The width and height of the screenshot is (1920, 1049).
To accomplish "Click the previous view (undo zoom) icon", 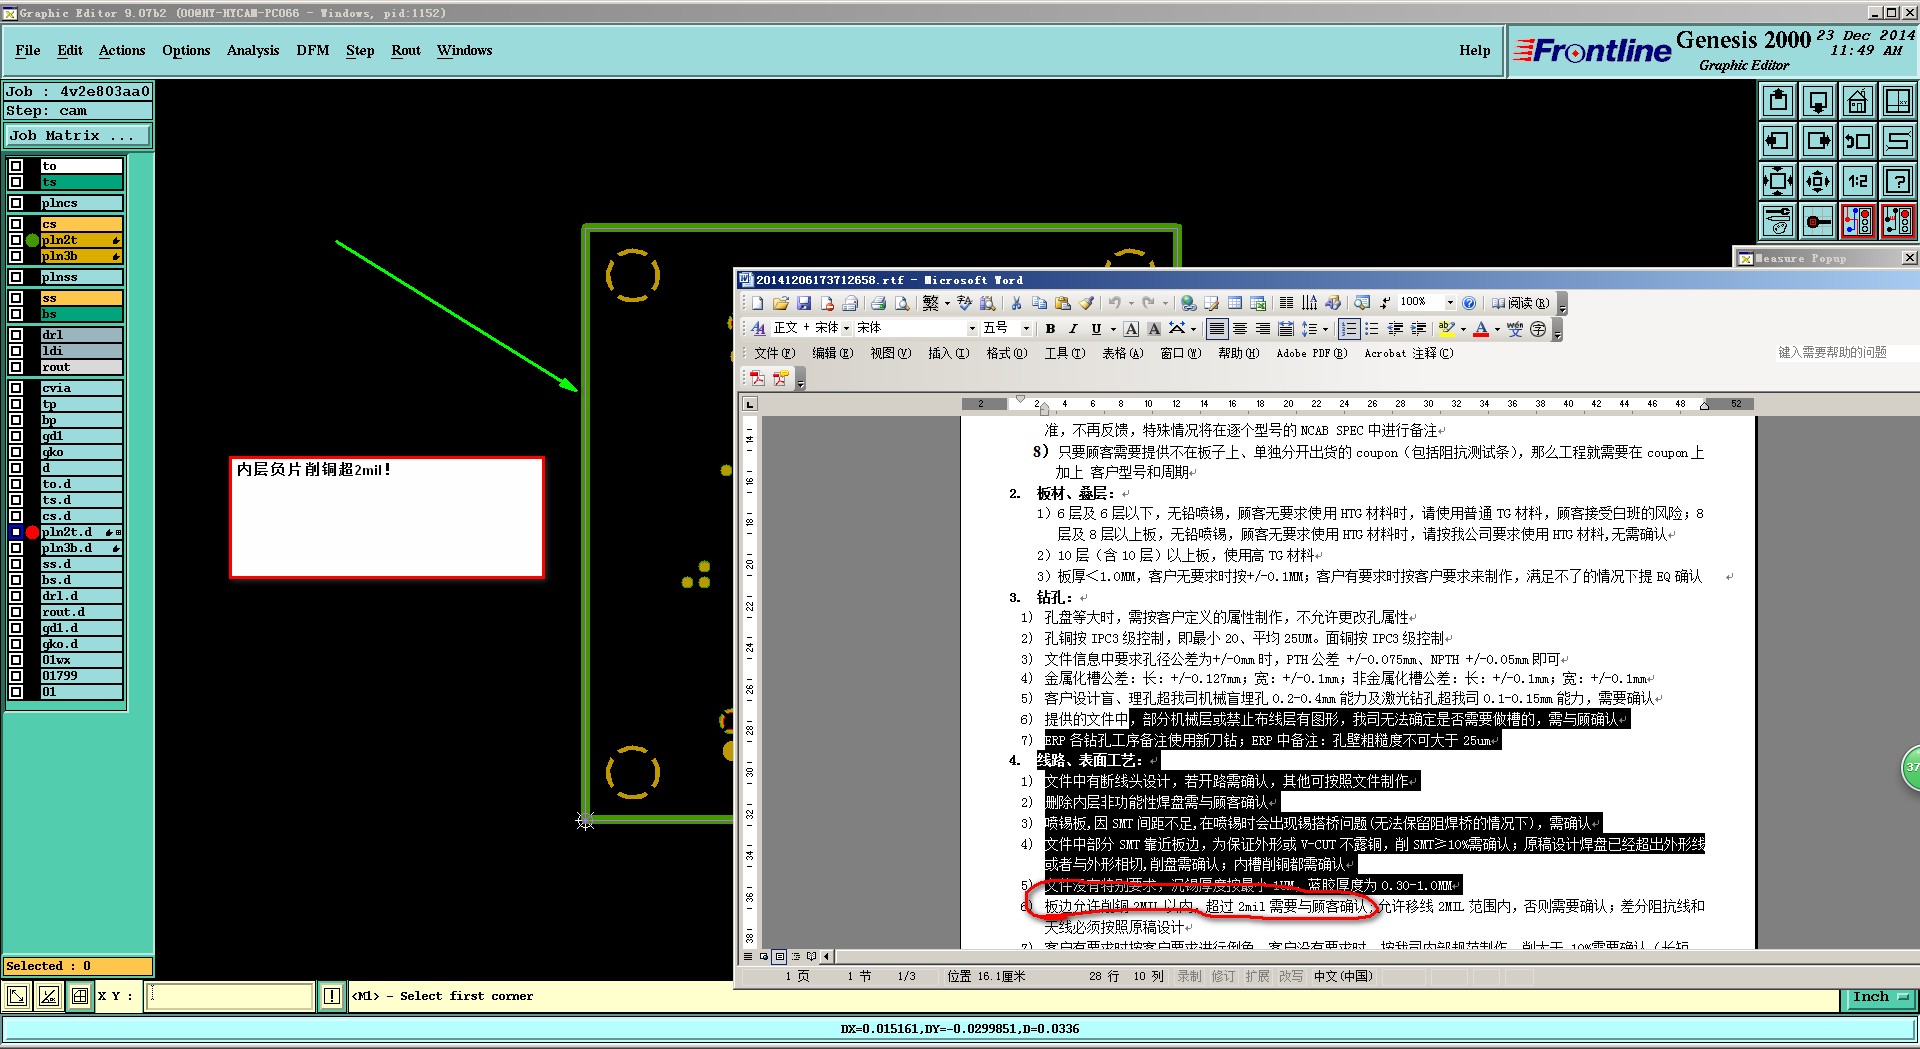I will coord(1858,141).
